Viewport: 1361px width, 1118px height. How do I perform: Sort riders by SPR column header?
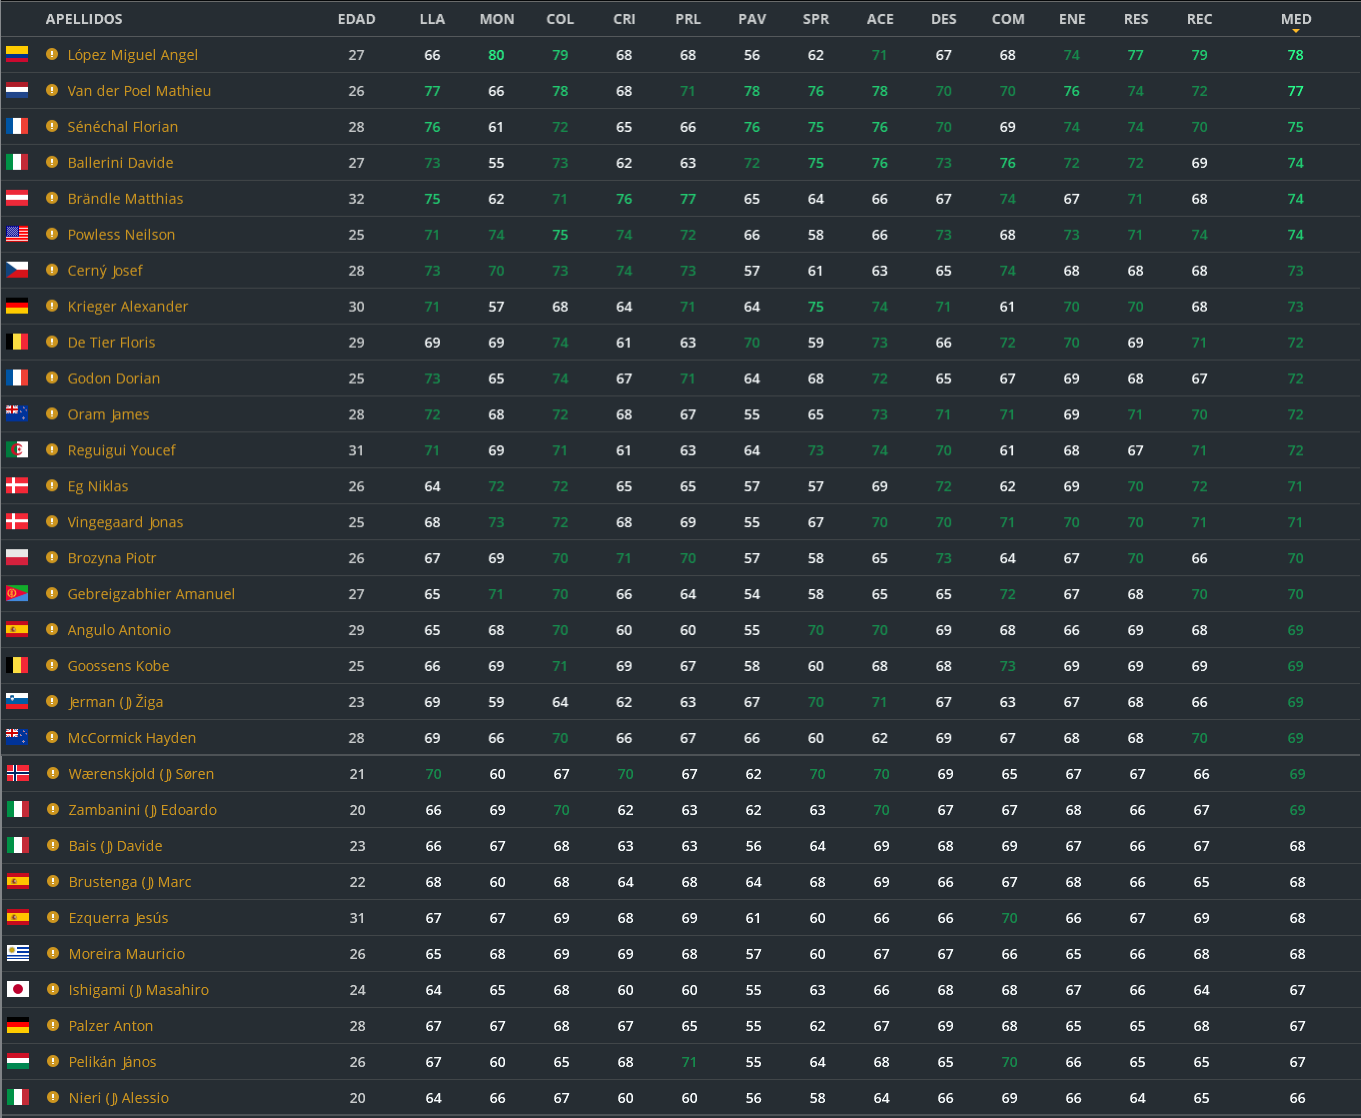coord(816,19)
